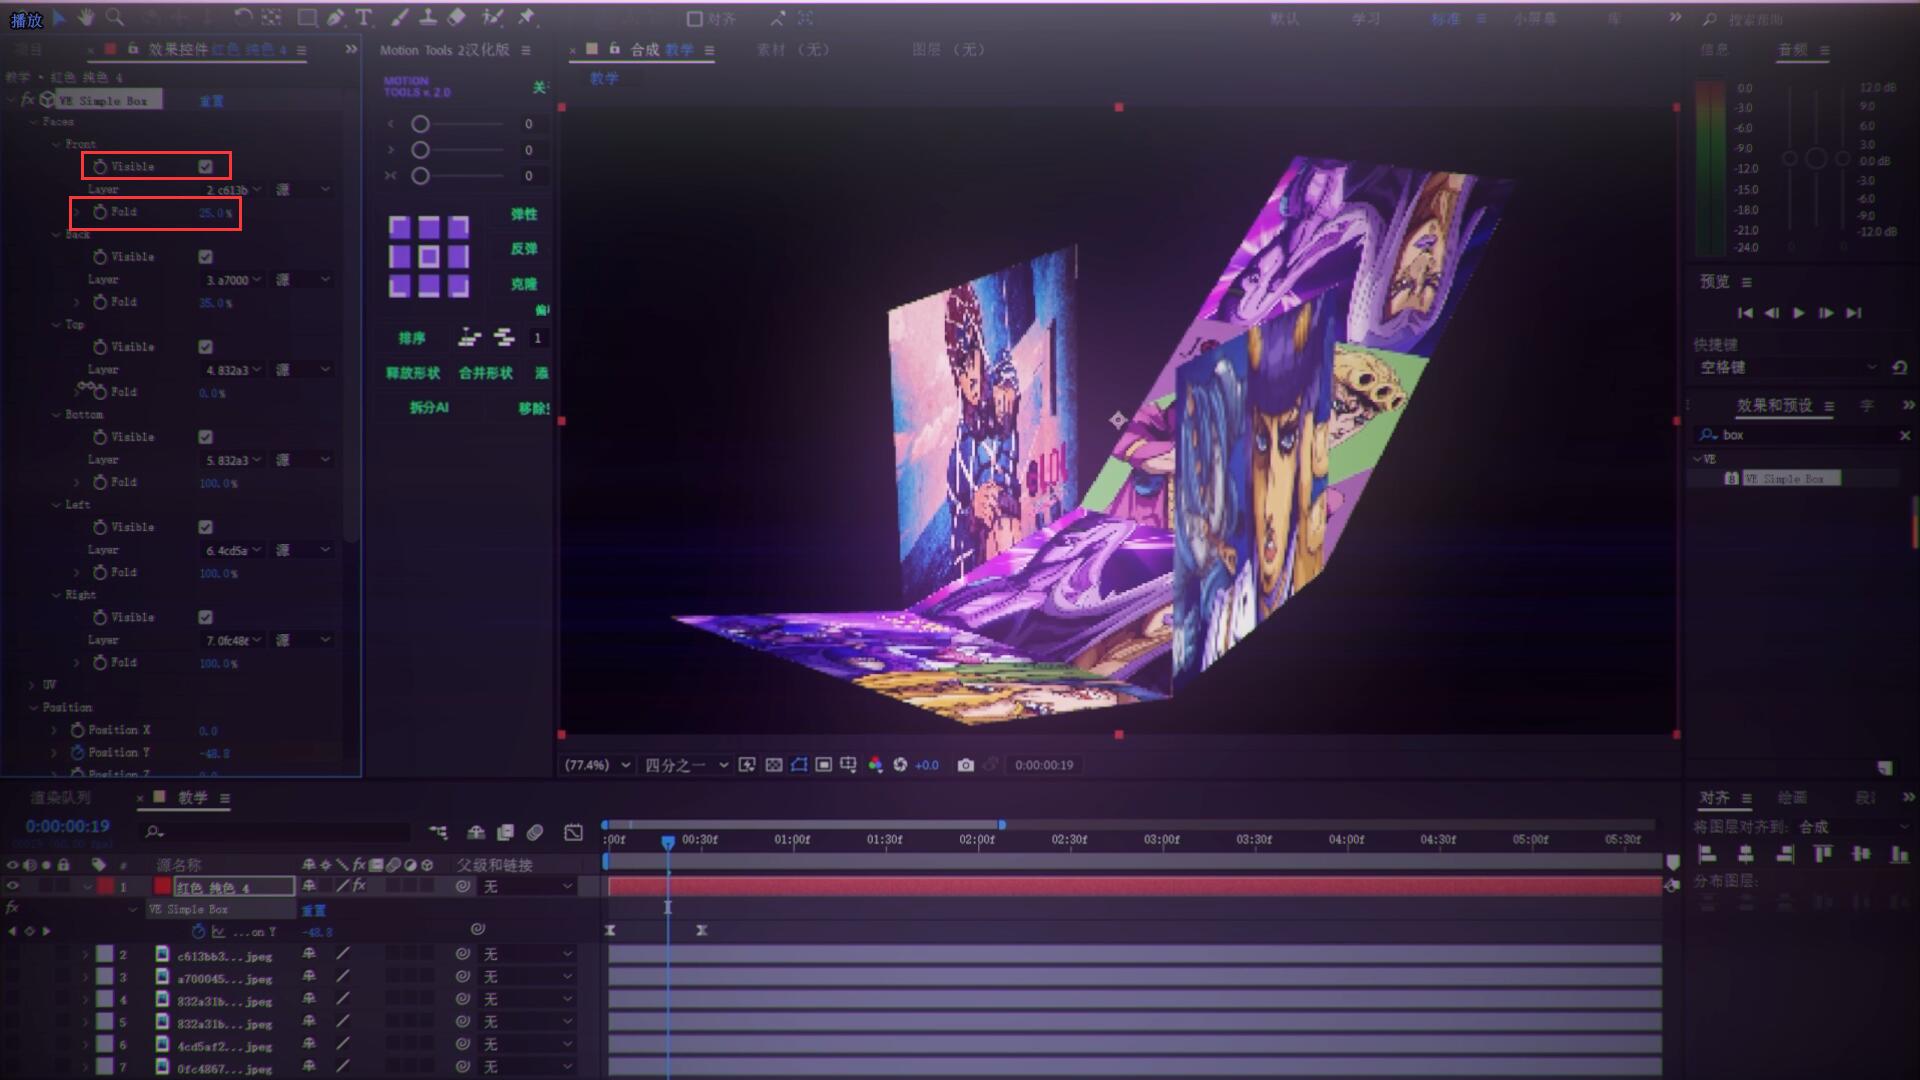The image size is (1920, 1080).
Task: Open the 音频 audio panel tab
Action: point(1792,49)
